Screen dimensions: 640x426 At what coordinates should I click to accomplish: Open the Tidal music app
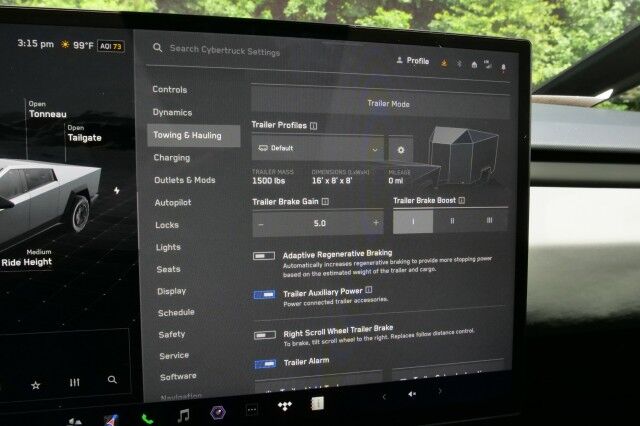(x=284, y=406)
